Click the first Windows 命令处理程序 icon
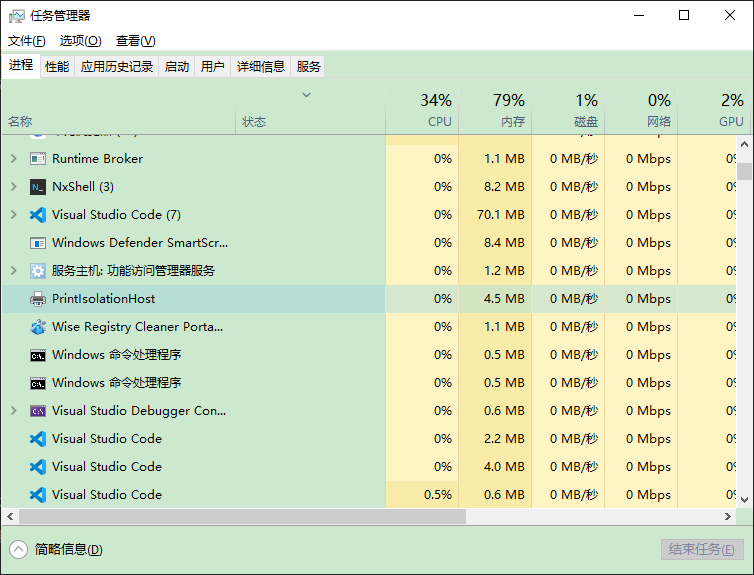The width and height of the screenshot is (754, 575). click(38, 356)
